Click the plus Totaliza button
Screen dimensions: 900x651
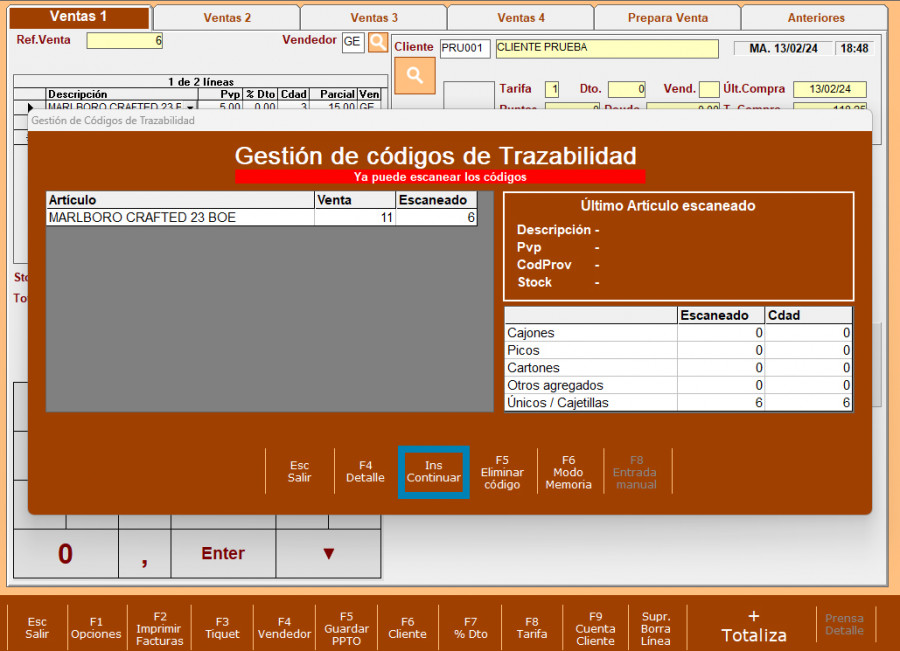point(753,626)
